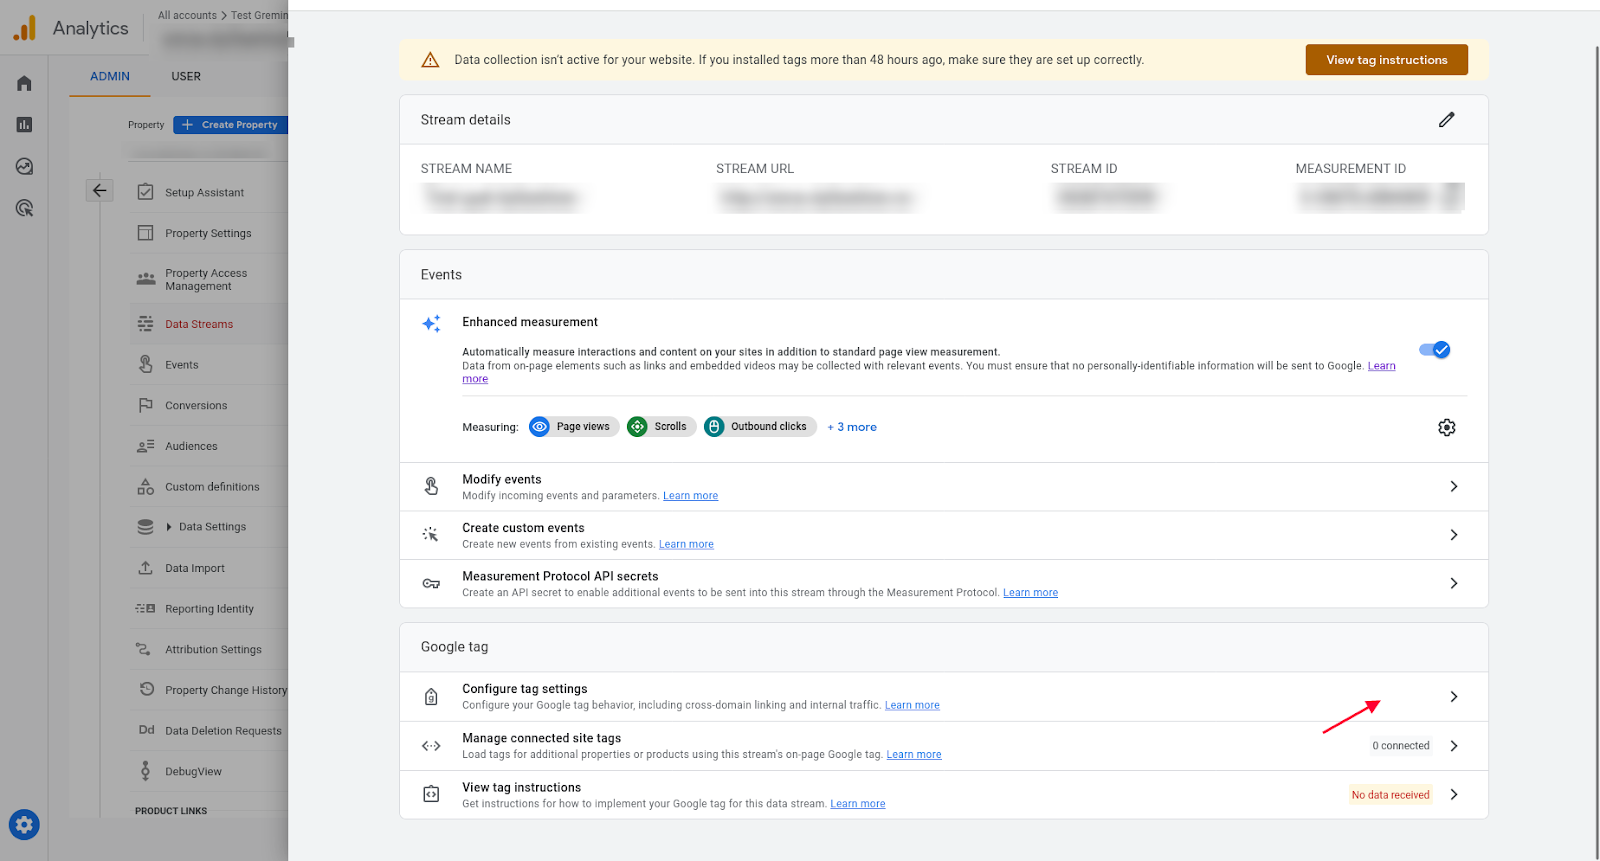Click the back arrow in property column
The width and height of the screenshot is (1600, 861).
point(100,190)
